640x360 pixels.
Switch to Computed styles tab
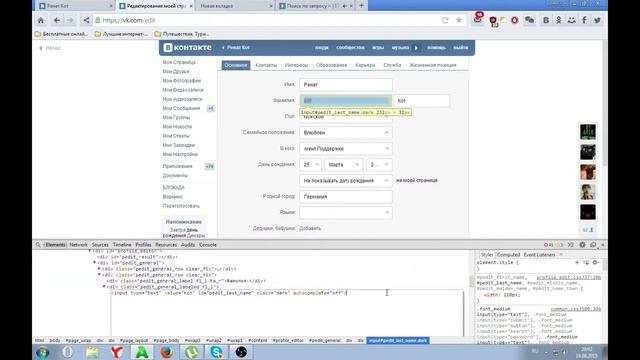pyautogui.click(x=508, y=255)
